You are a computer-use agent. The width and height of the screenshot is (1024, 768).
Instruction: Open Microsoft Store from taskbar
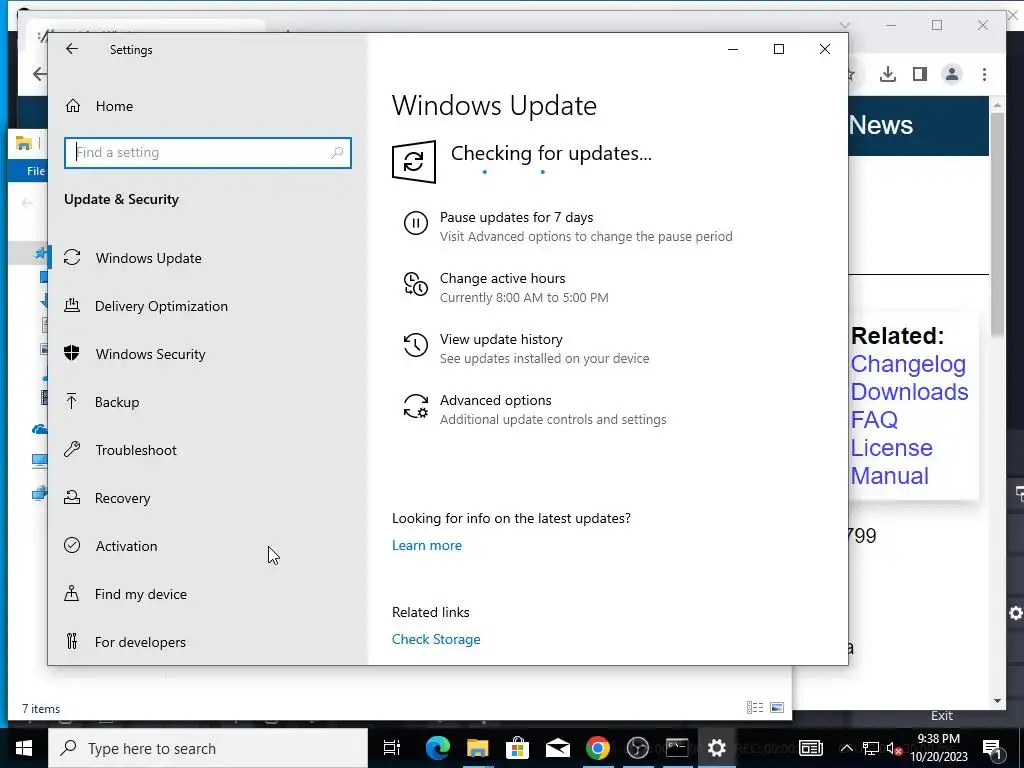click(517, 748)
